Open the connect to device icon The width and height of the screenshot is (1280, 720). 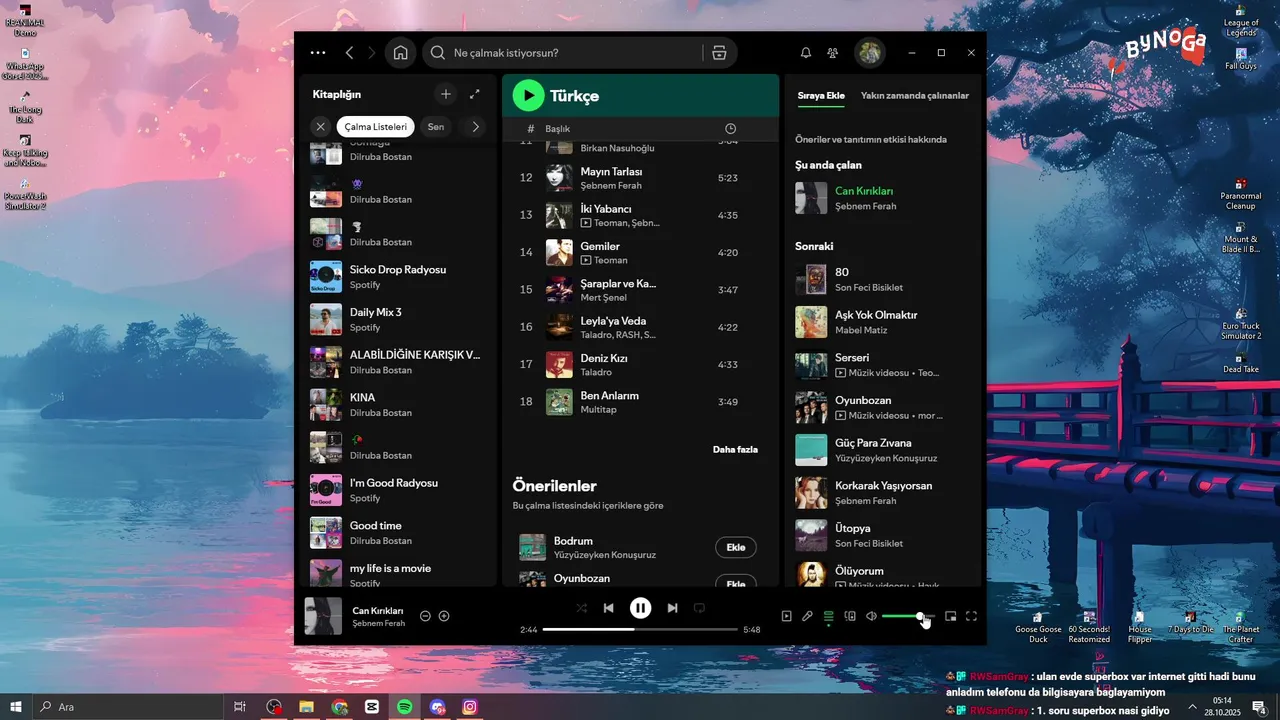[850, 616]
